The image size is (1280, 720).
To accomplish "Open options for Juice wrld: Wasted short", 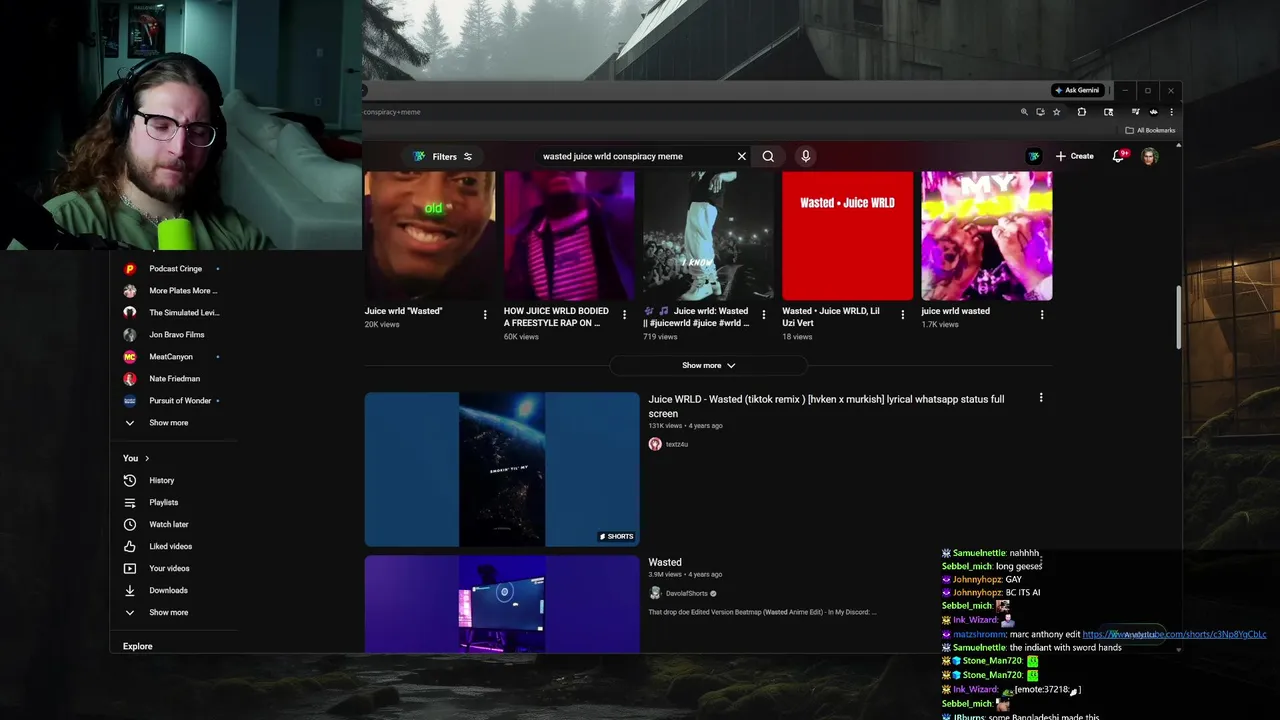I will click(763, 314).
